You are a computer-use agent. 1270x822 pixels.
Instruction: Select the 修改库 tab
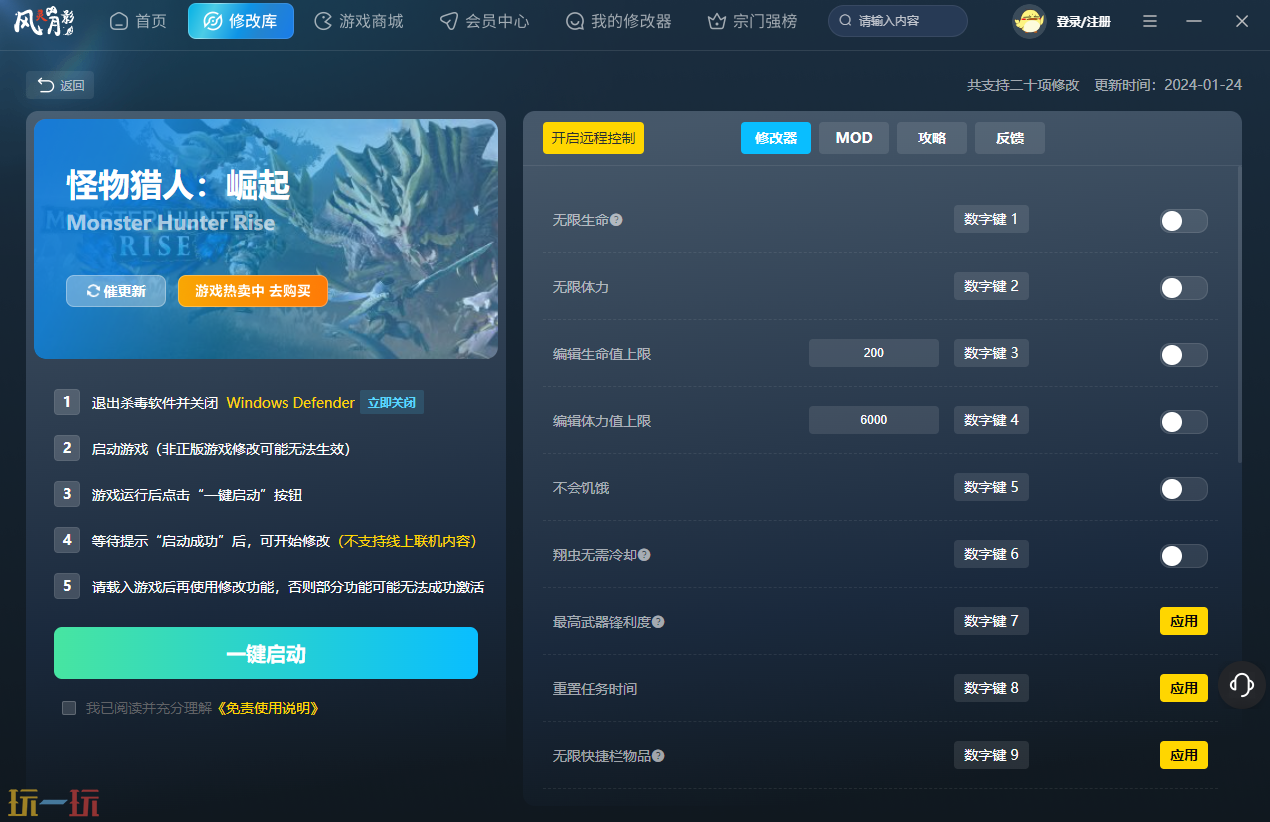(x=241, y=21)
